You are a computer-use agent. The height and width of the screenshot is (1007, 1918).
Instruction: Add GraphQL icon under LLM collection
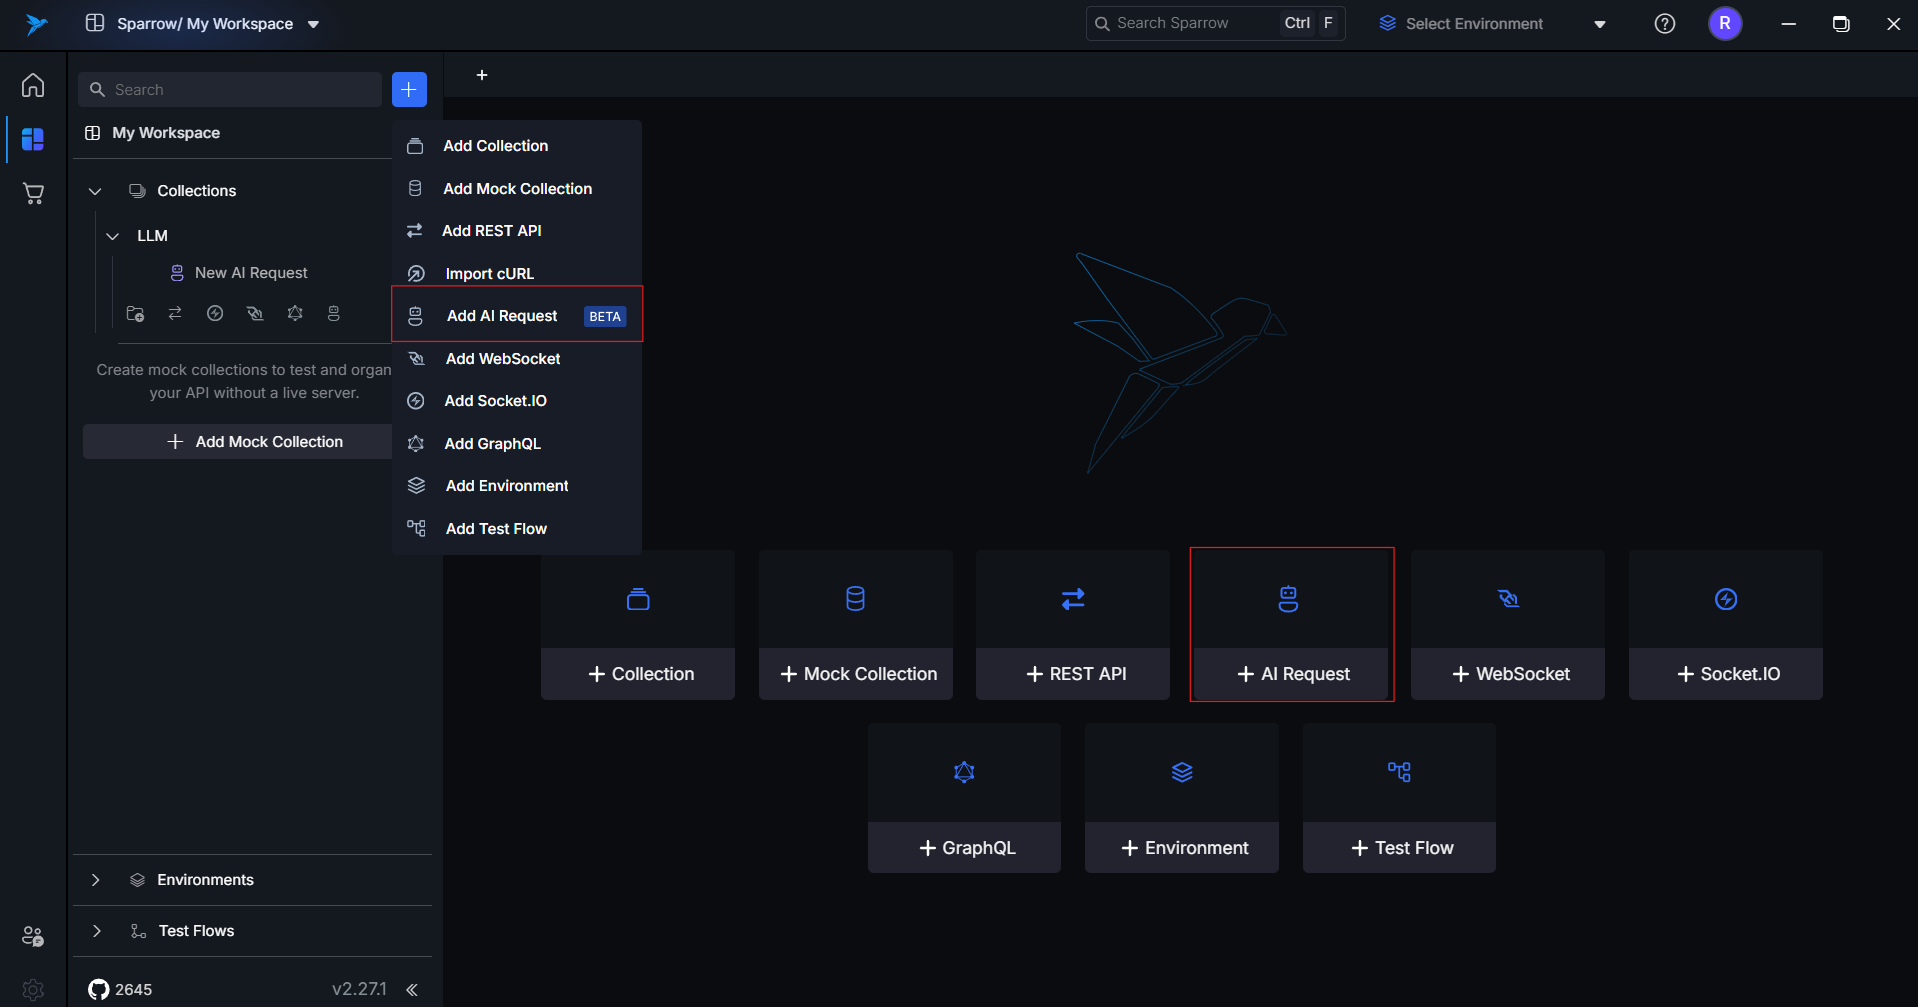point(295,314)
